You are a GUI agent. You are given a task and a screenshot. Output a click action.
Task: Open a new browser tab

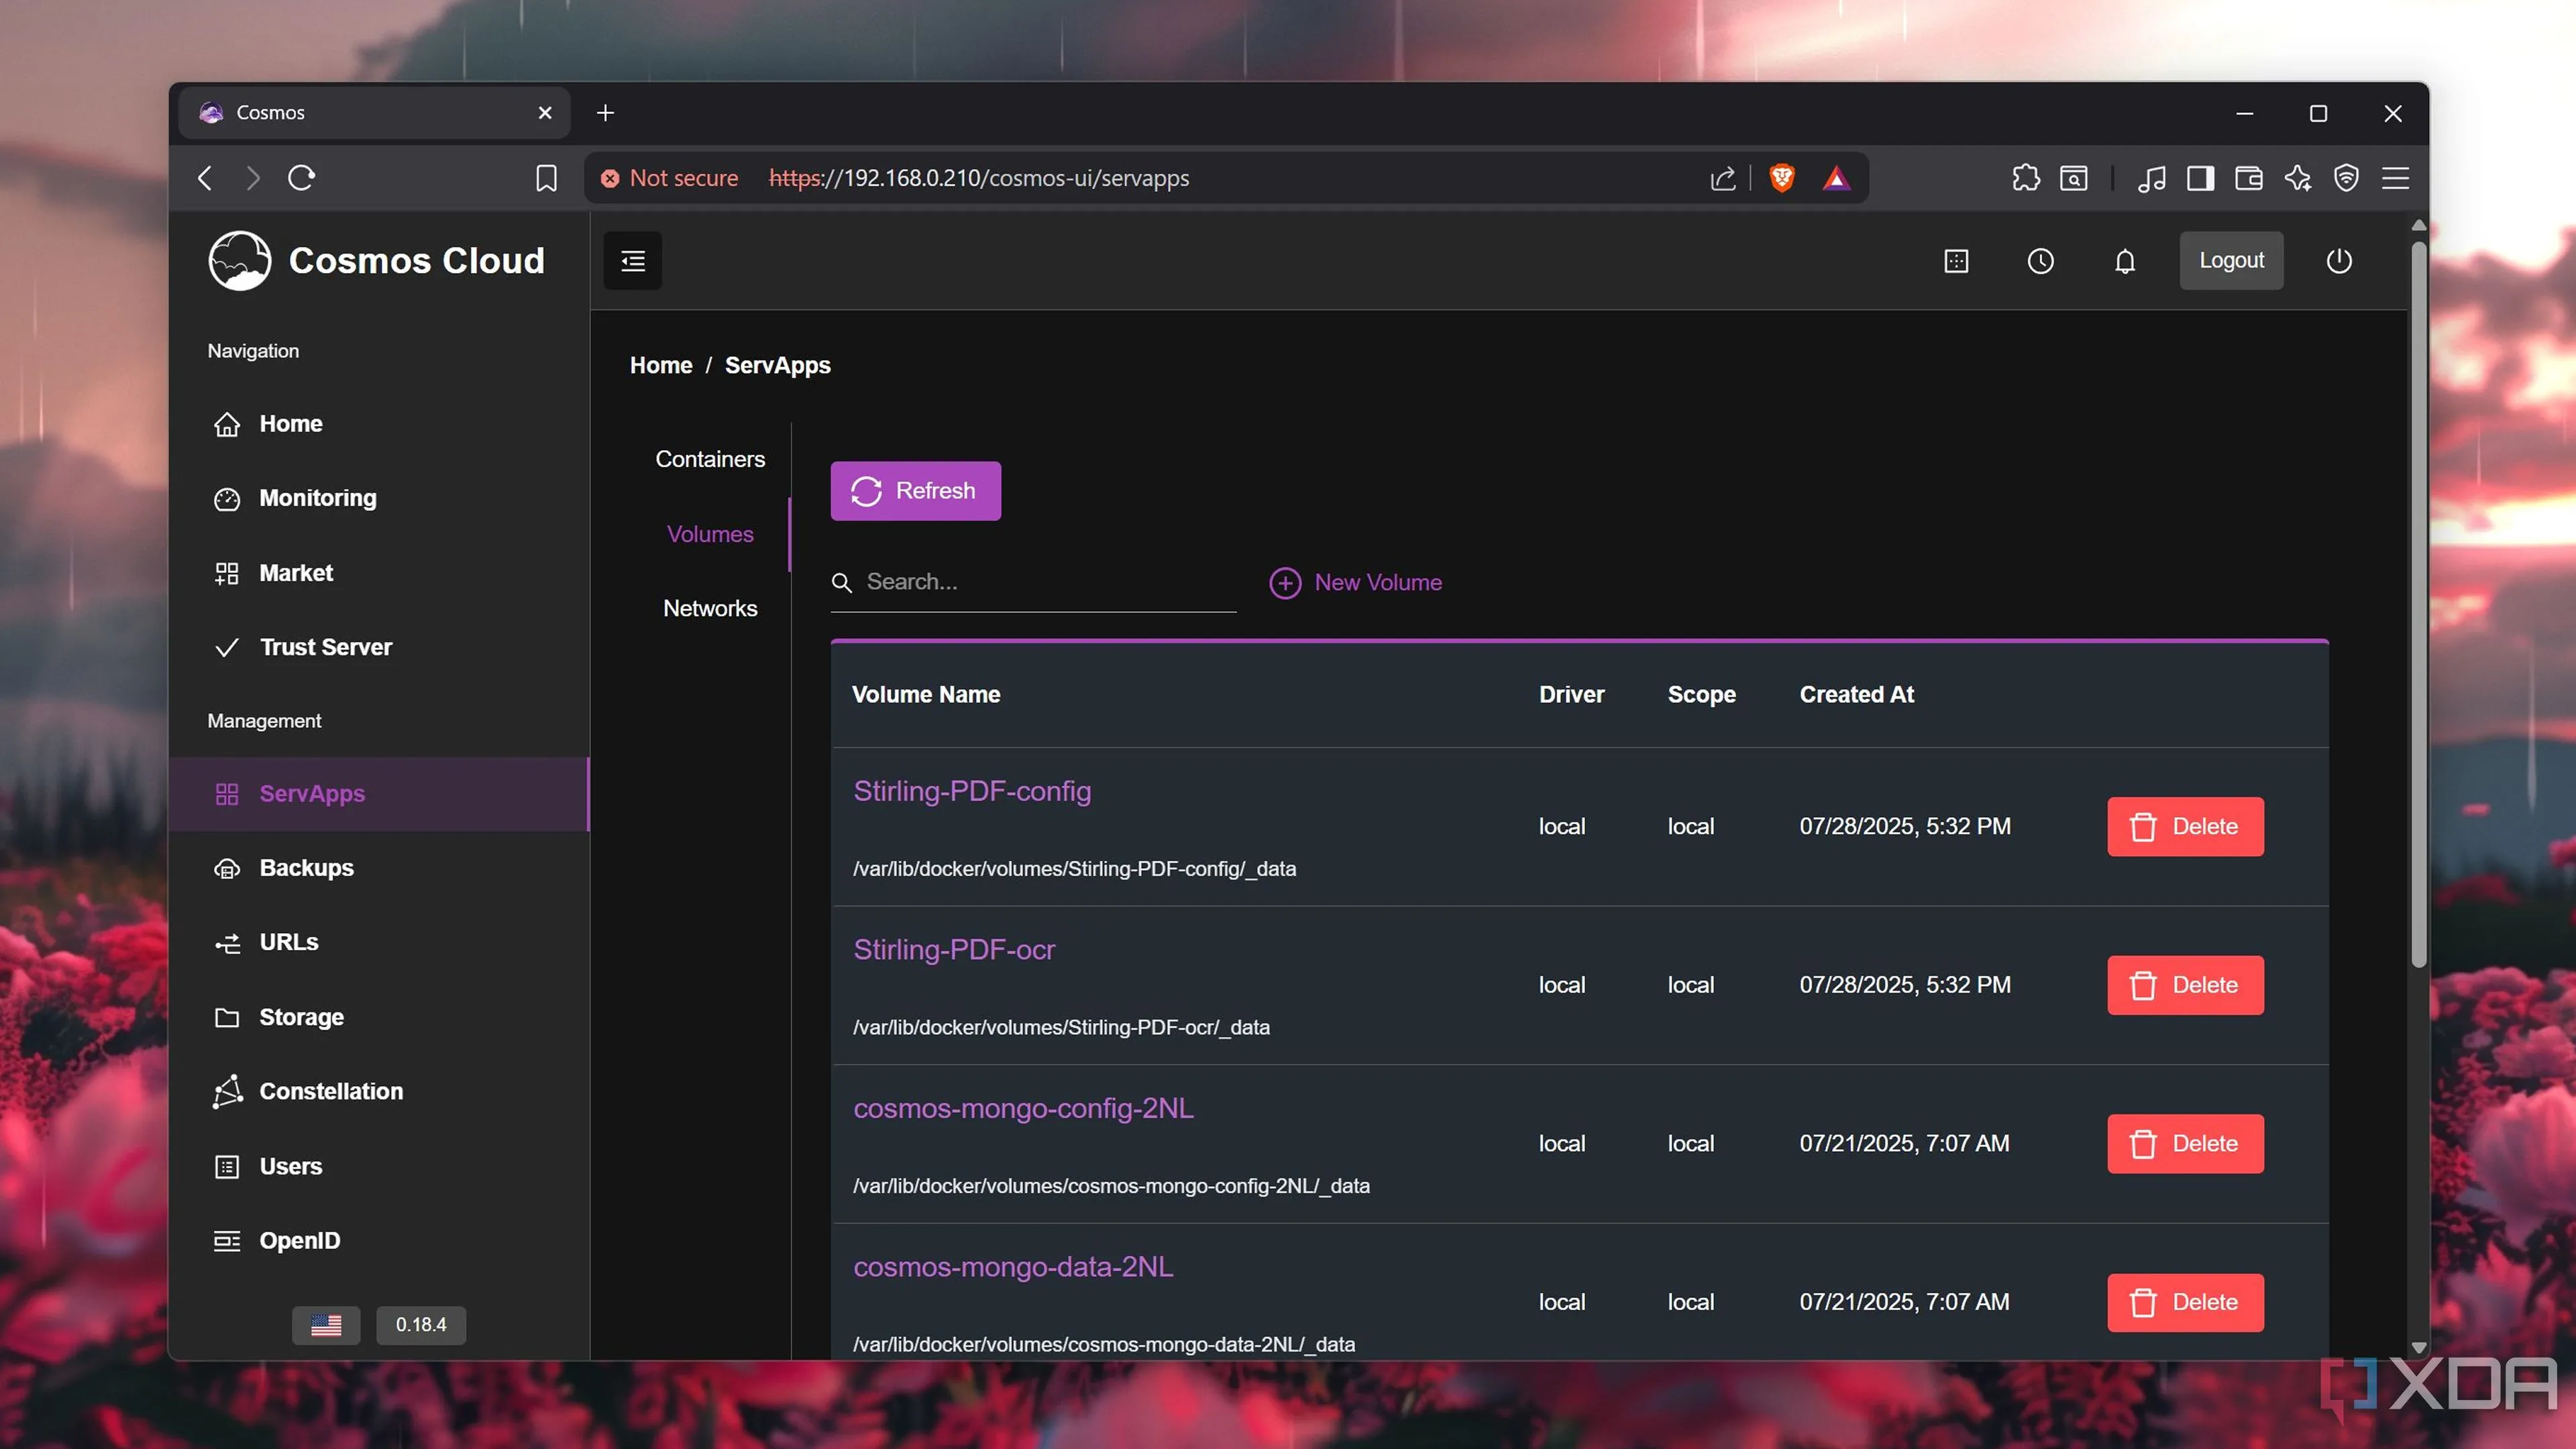click(x=605, y=113)
